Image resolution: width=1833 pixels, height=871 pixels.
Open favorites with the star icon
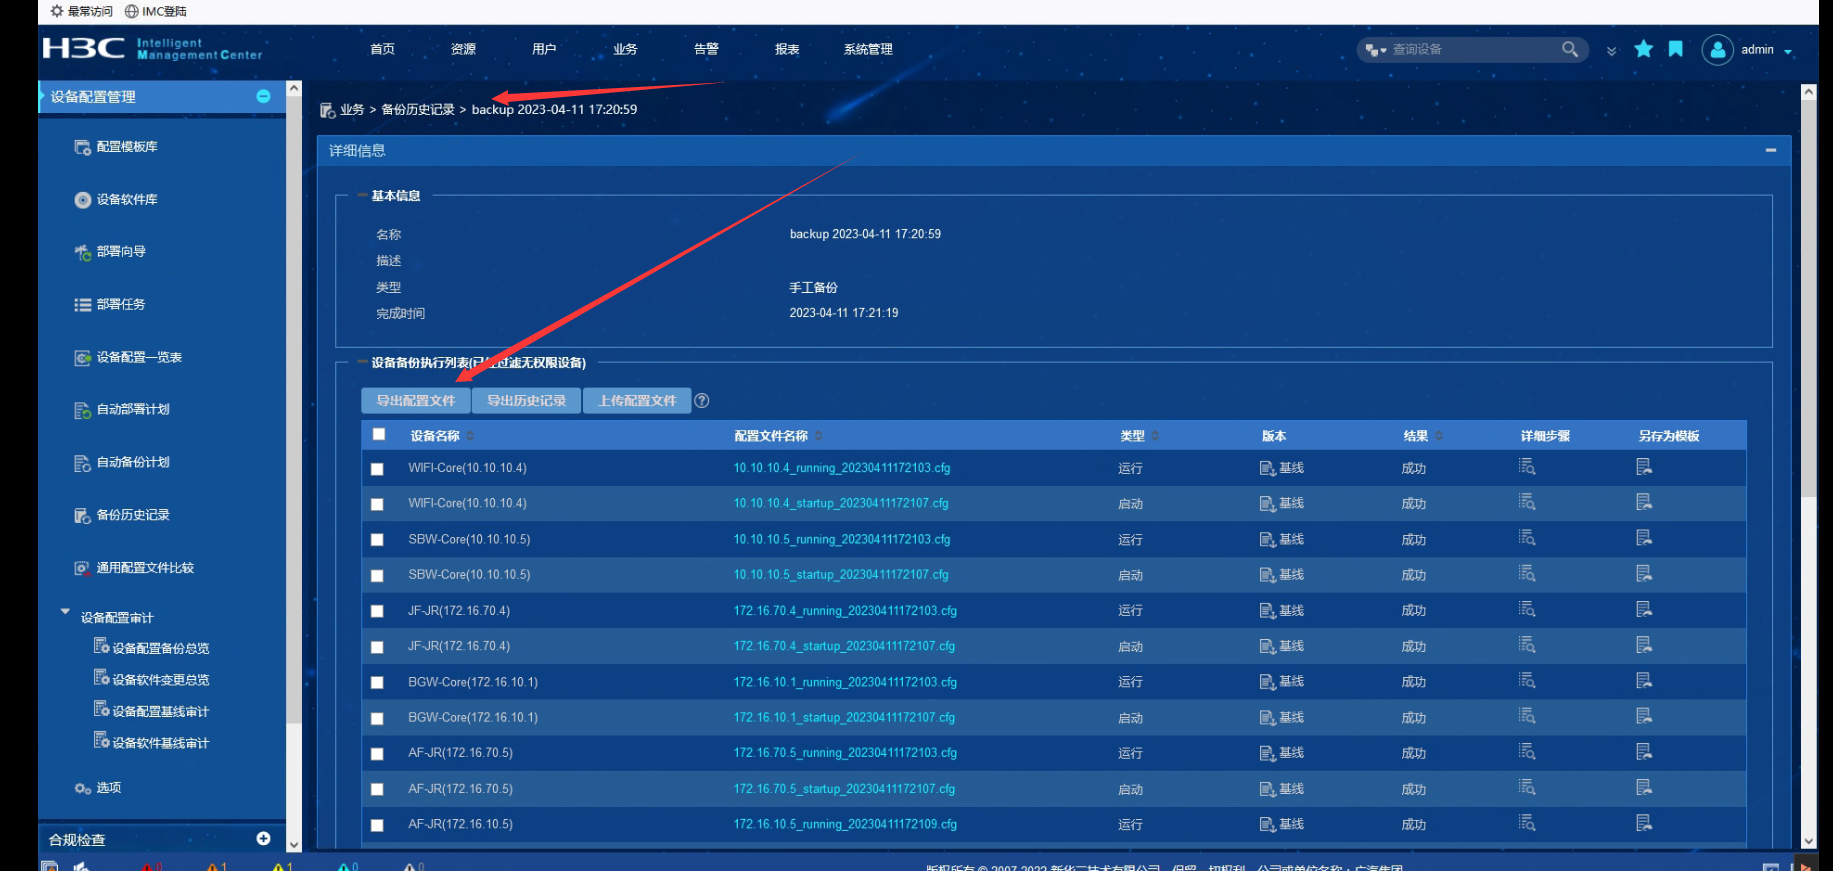1643,49
